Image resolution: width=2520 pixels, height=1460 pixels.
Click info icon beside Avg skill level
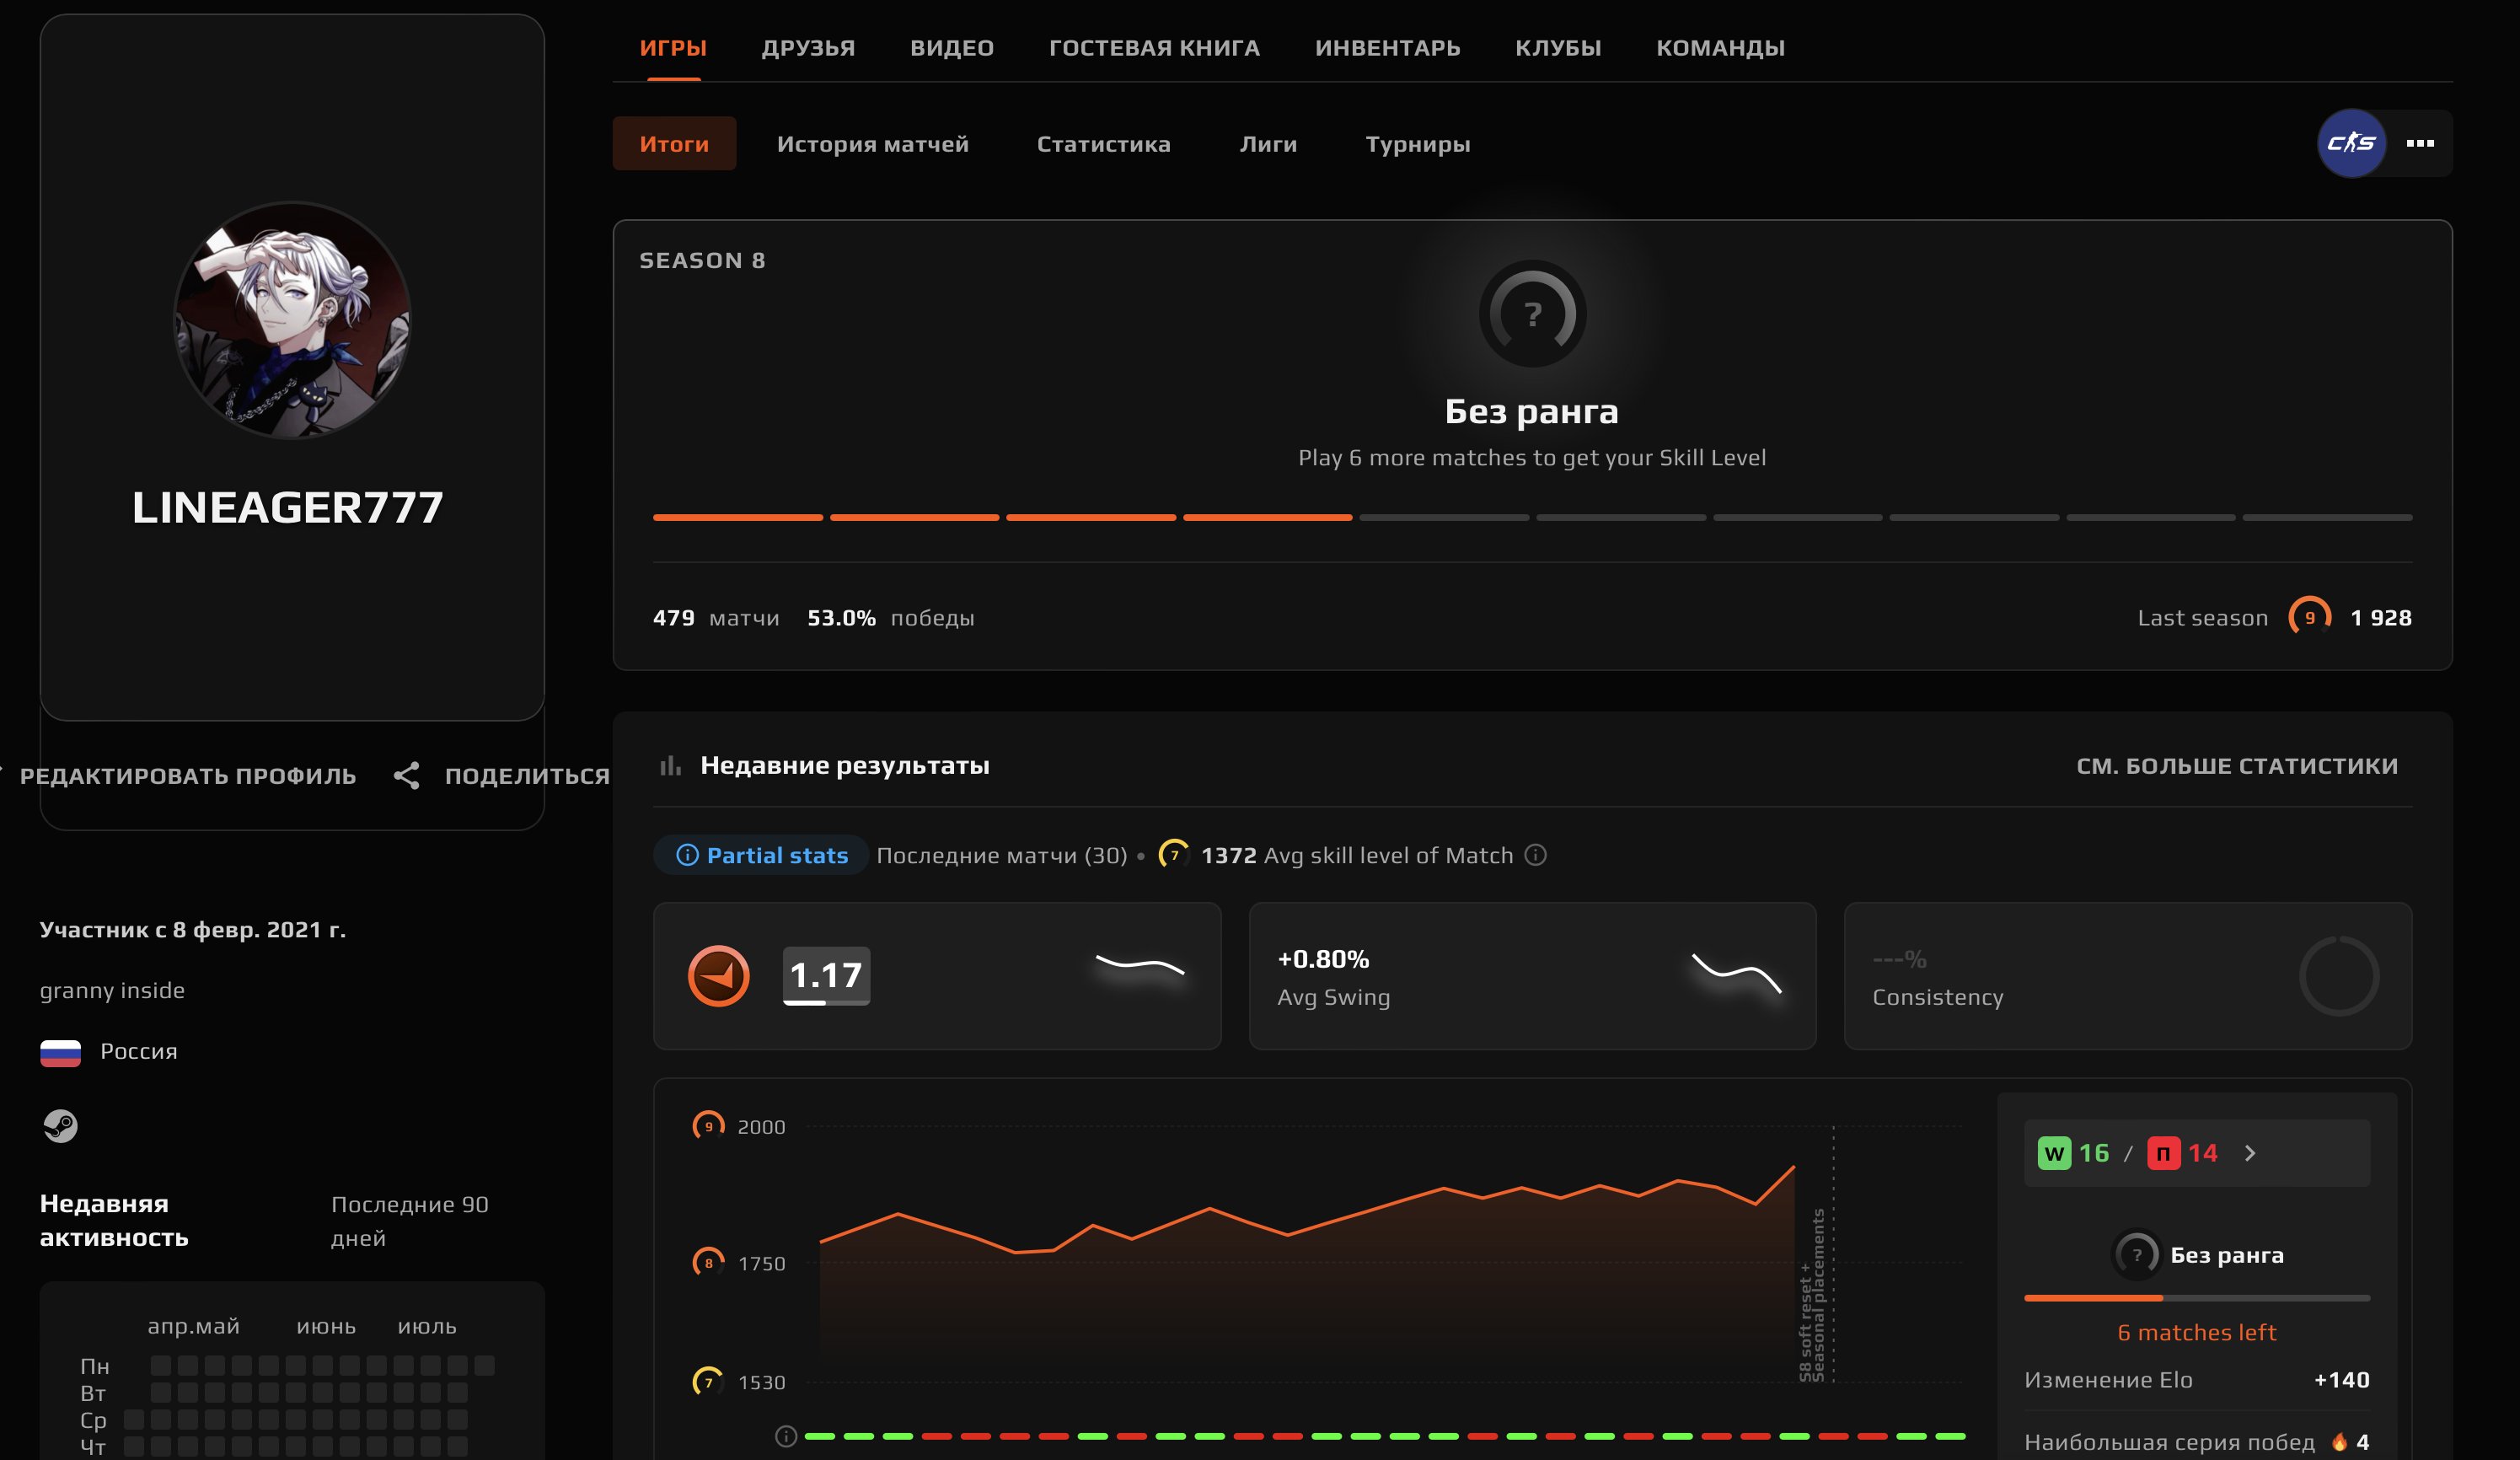point(1535,855)
